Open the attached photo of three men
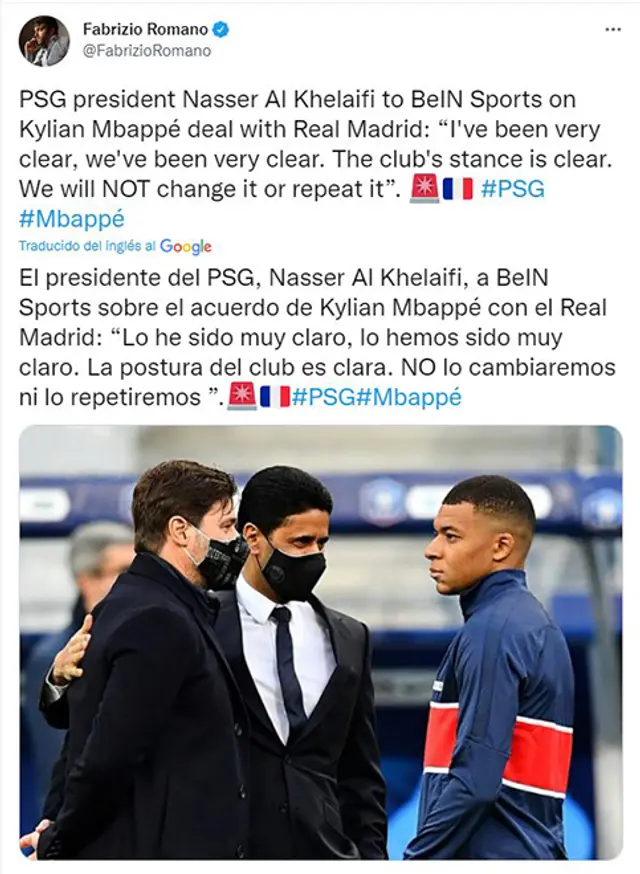Image resolution: width=640 pixels, height=874 pixels. [x=321, y=643]
